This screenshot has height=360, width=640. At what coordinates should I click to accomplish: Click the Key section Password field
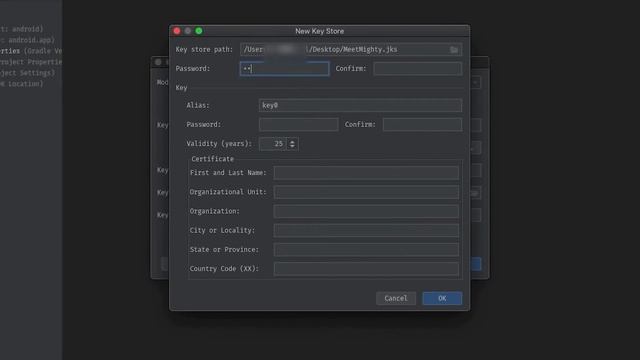[x=298, y=124]
